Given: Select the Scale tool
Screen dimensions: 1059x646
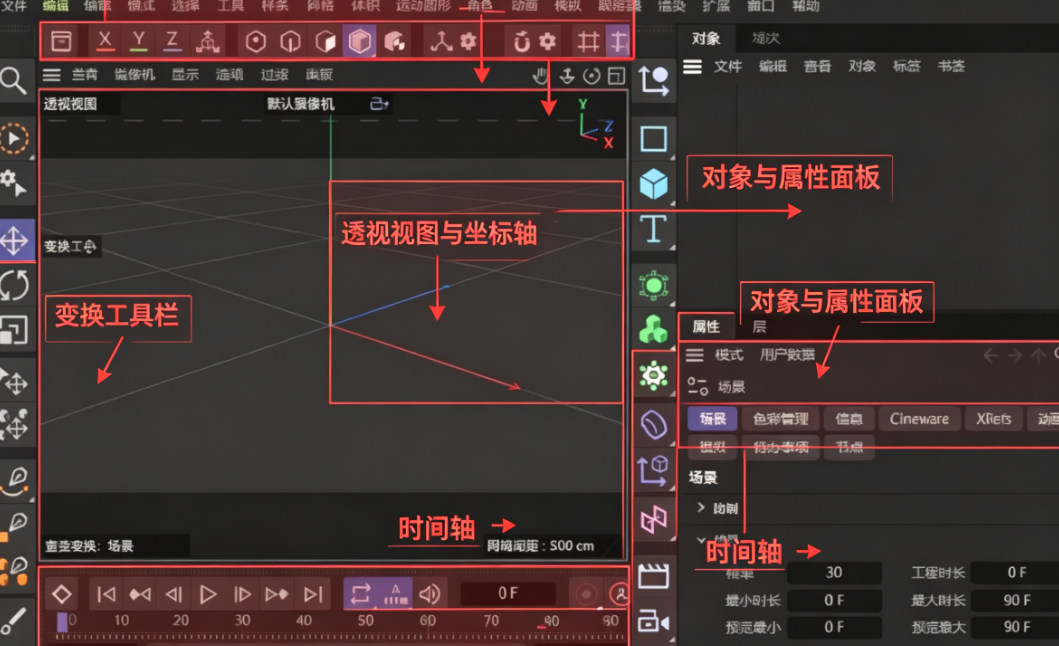Looking at the screenshot, I should coord(14,330).
